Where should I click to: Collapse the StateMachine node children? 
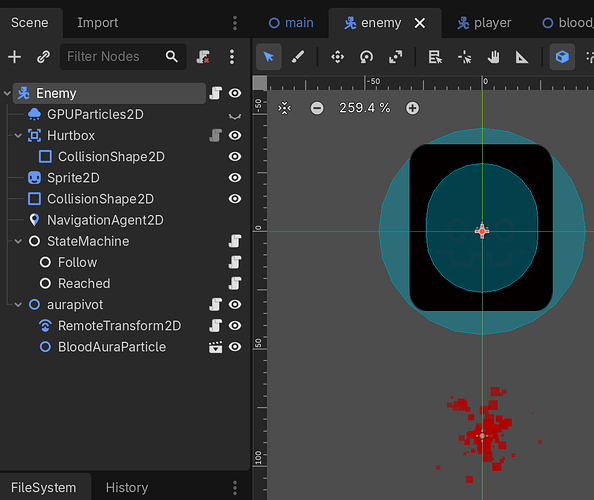click(18, 241)
